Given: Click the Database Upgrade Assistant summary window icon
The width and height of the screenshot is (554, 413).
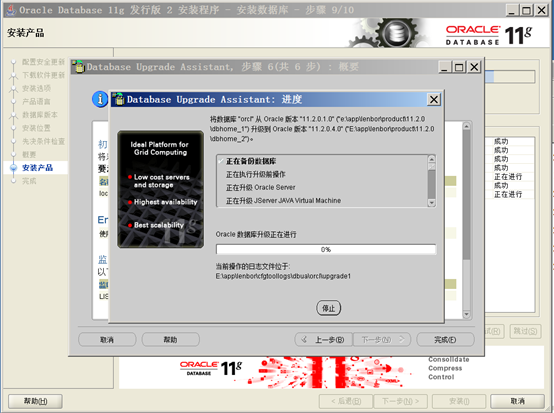Looking at the screenshot, I should (79, 66).
